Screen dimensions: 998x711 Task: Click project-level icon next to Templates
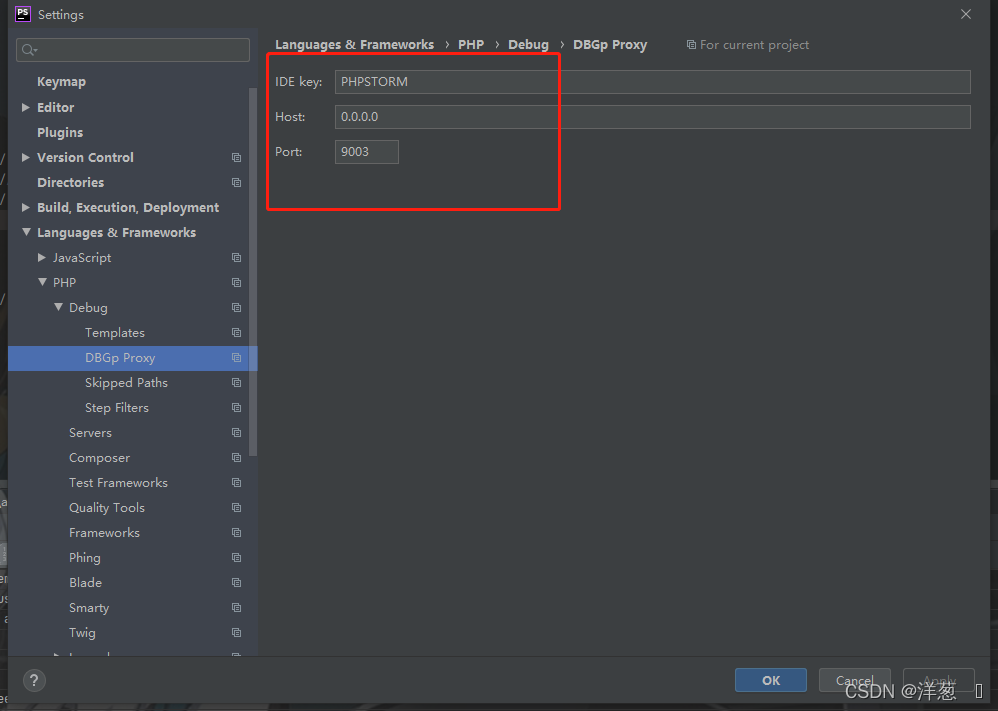click(x=237, y=333)
